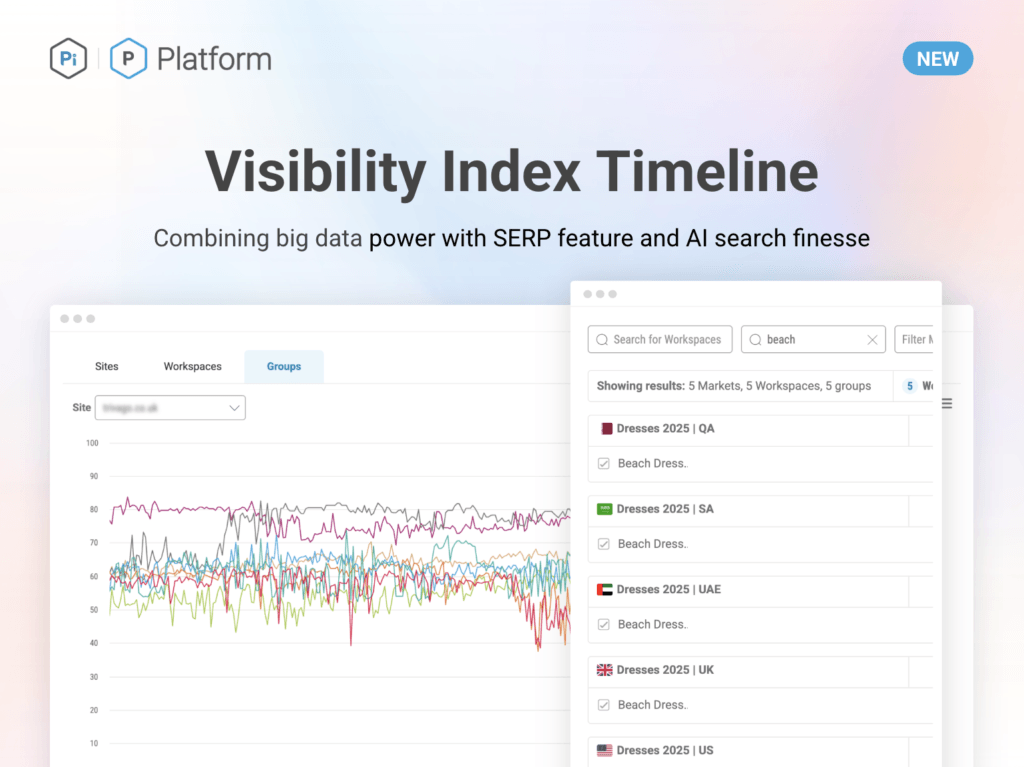Viewport: 1024px width, 767px height.
Task: Switch to the Sites tab
Action: 107,367
